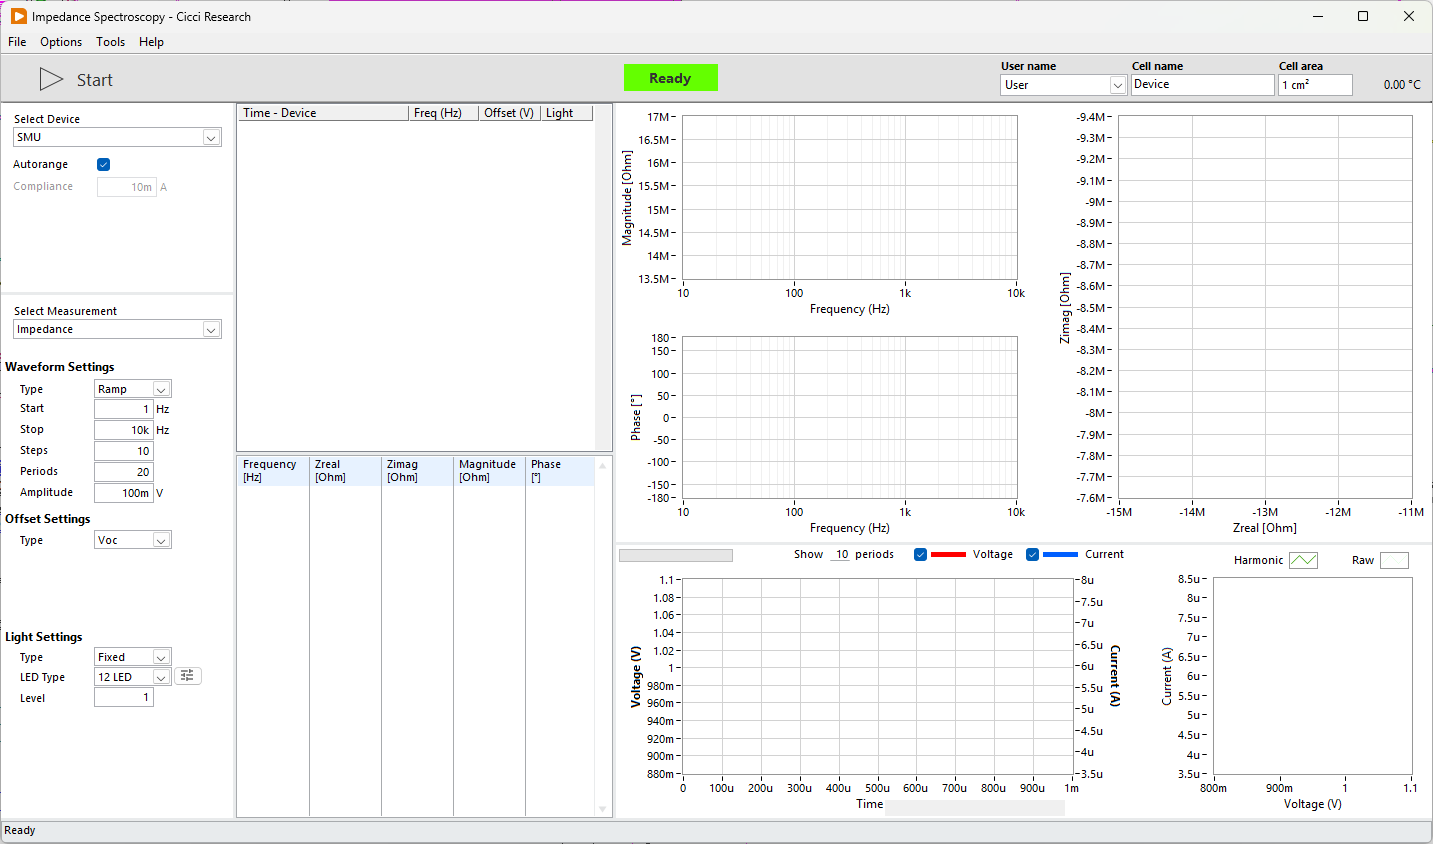This screenshot has height=844, width=1433.
Task: Click the measurement progress bar above the graph
Action: 675,554
